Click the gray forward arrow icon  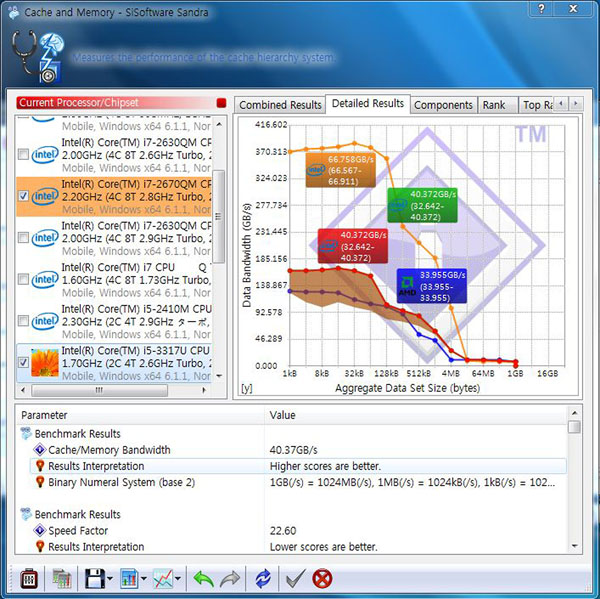click(x=230, y=578)
